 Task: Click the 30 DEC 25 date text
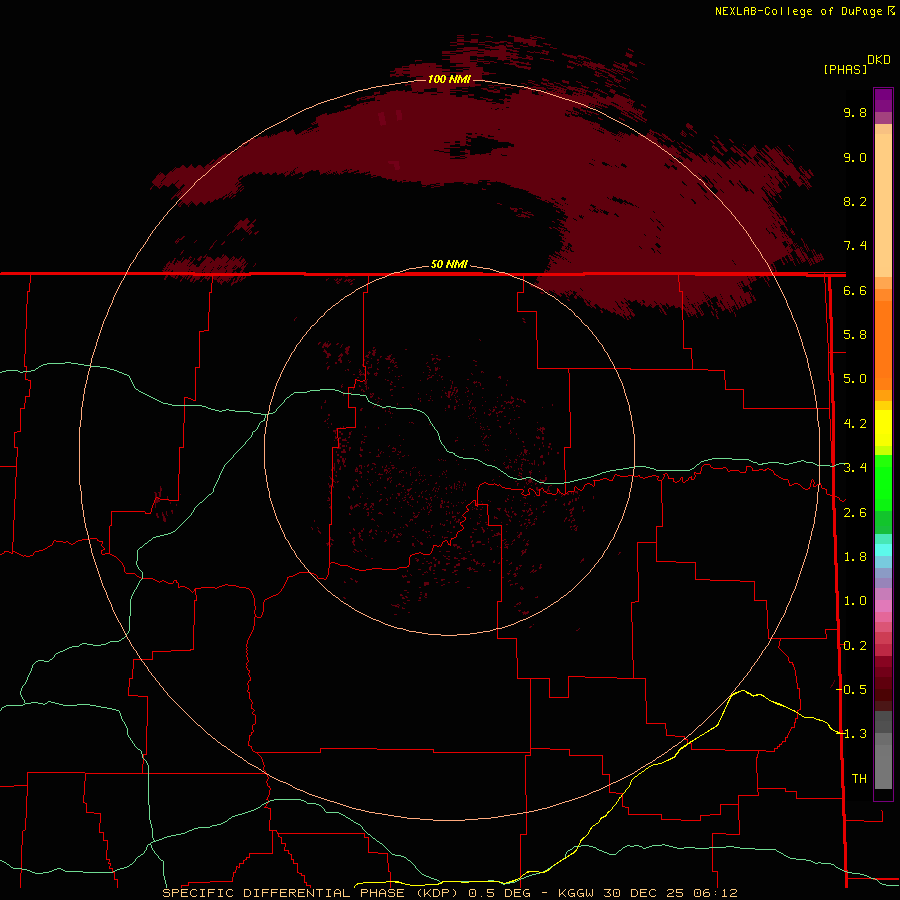[643, 893]
